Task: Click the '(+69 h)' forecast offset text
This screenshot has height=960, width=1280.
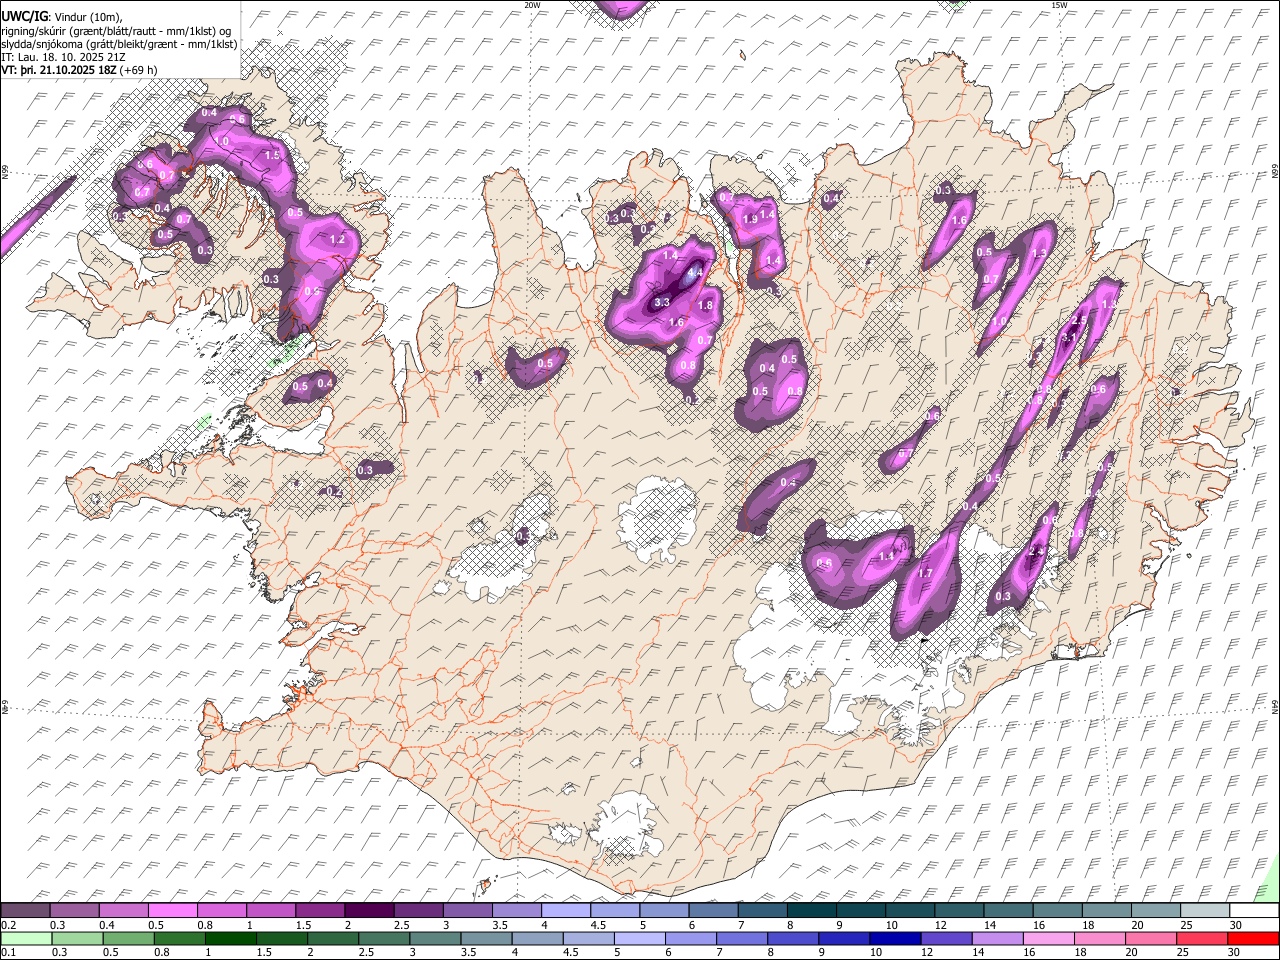Action: (x=138, y=70)
